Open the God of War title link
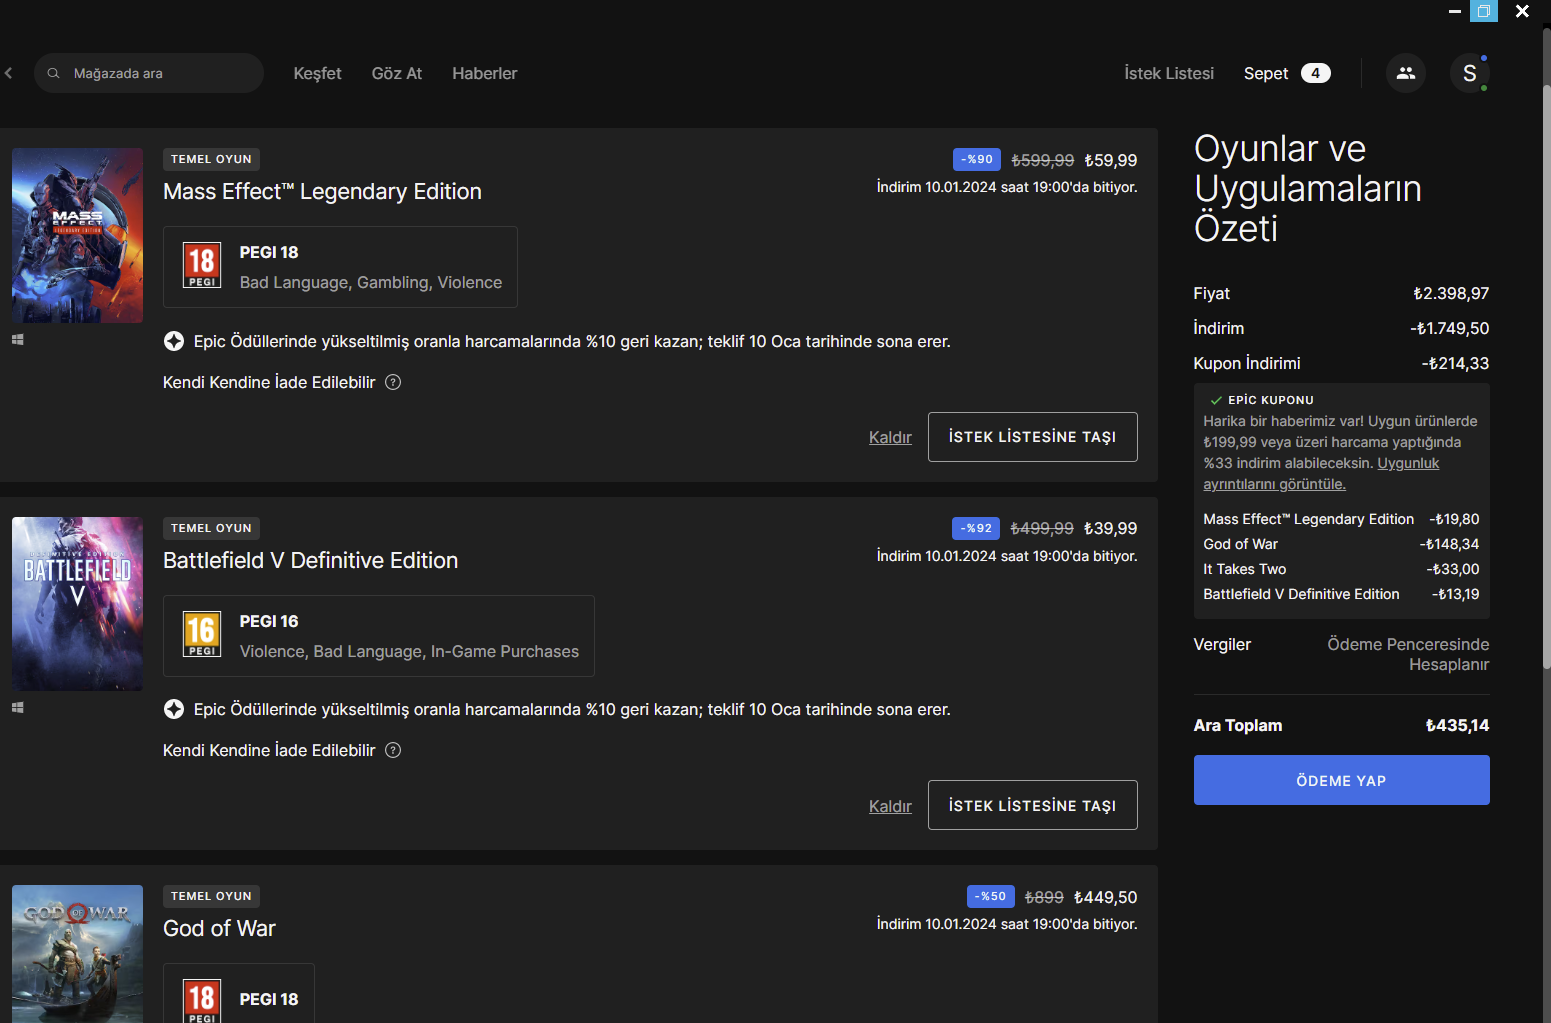 219,928
